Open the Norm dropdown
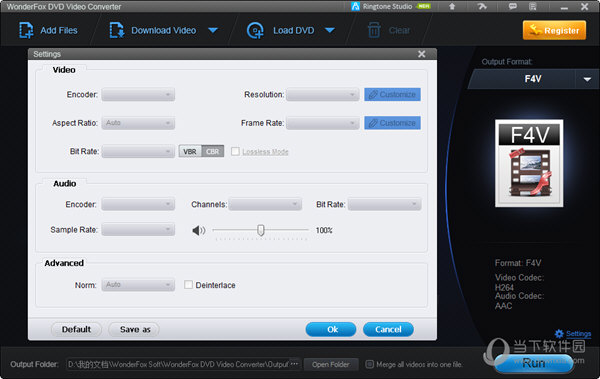The image size is (600, 379). [138, 285]
